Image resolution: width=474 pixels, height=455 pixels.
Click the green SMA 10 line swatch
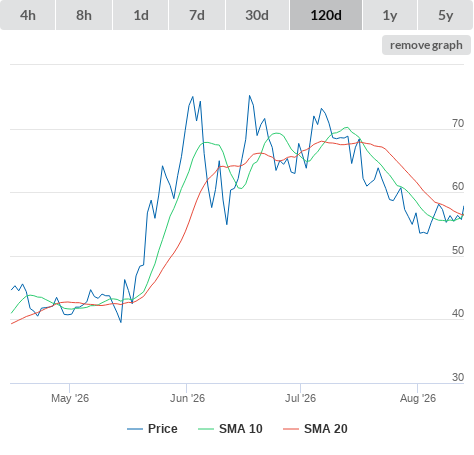pyautogui.click(x=206, y=429)
